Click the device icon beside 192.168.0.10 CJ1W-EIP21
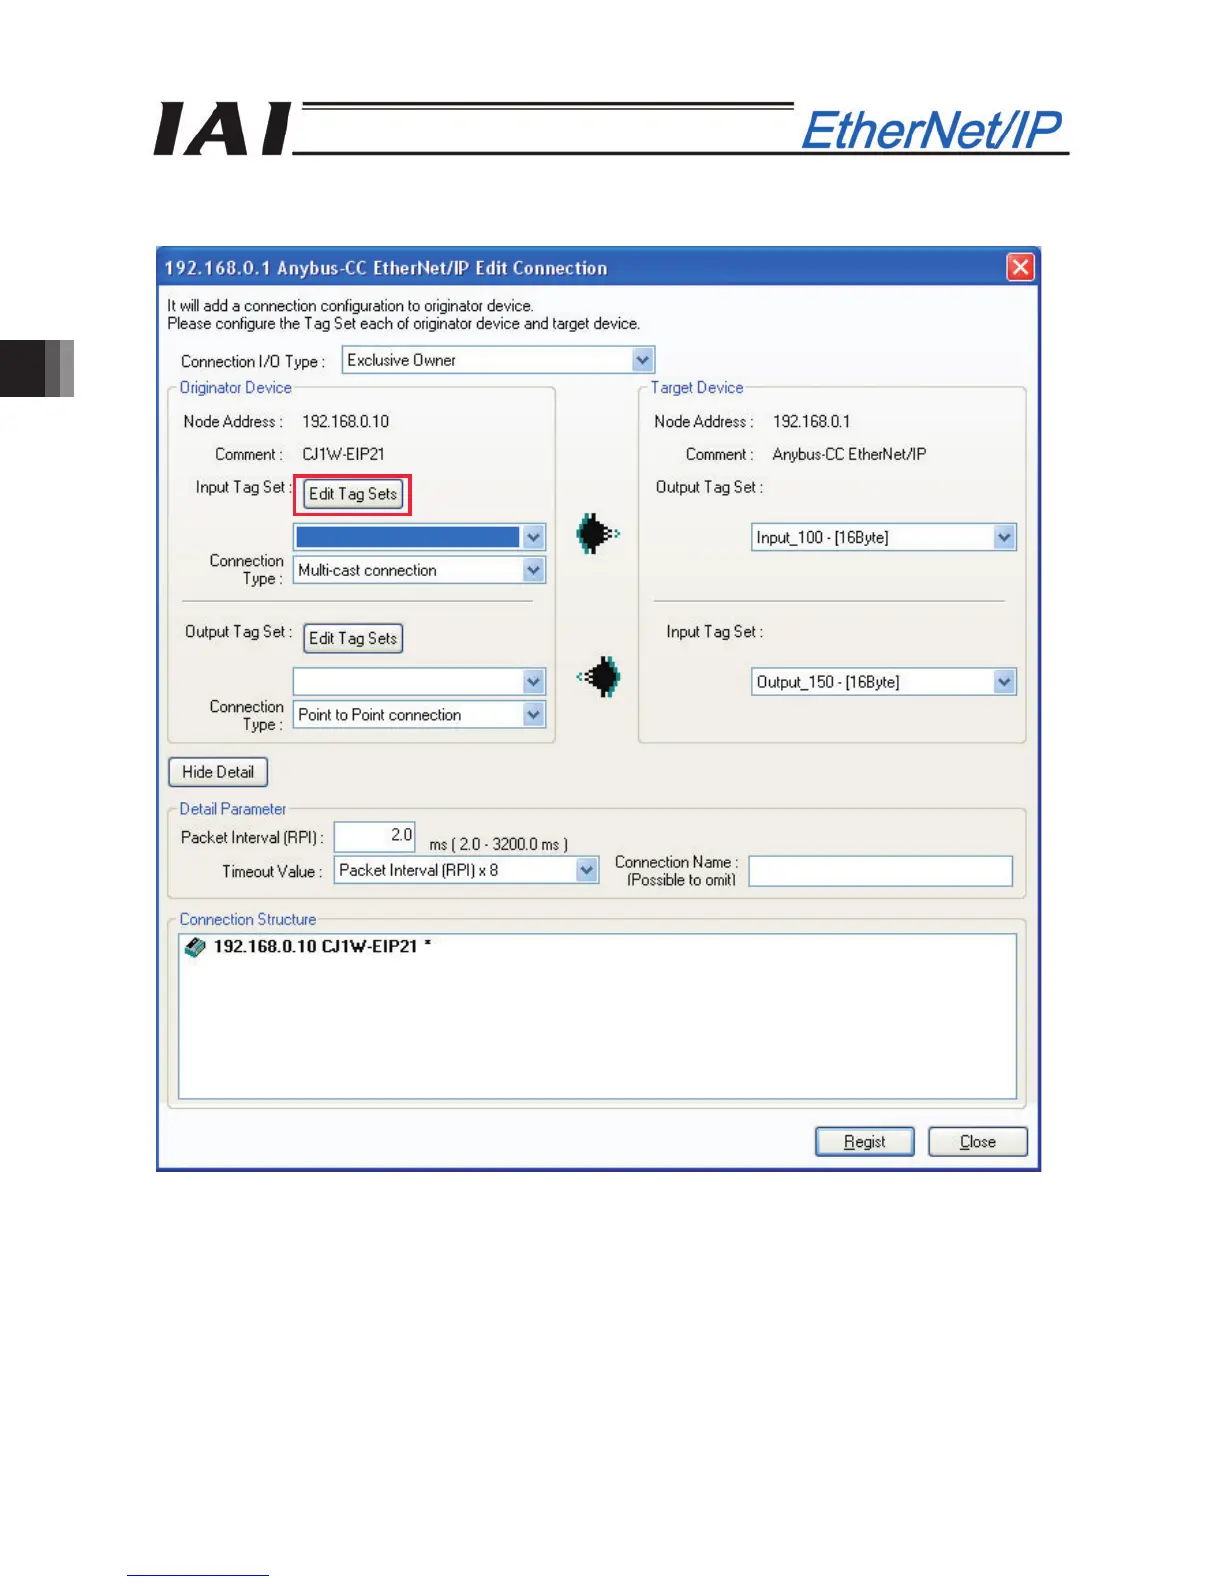This screenshot has height=1584, width=1224. 195,946
